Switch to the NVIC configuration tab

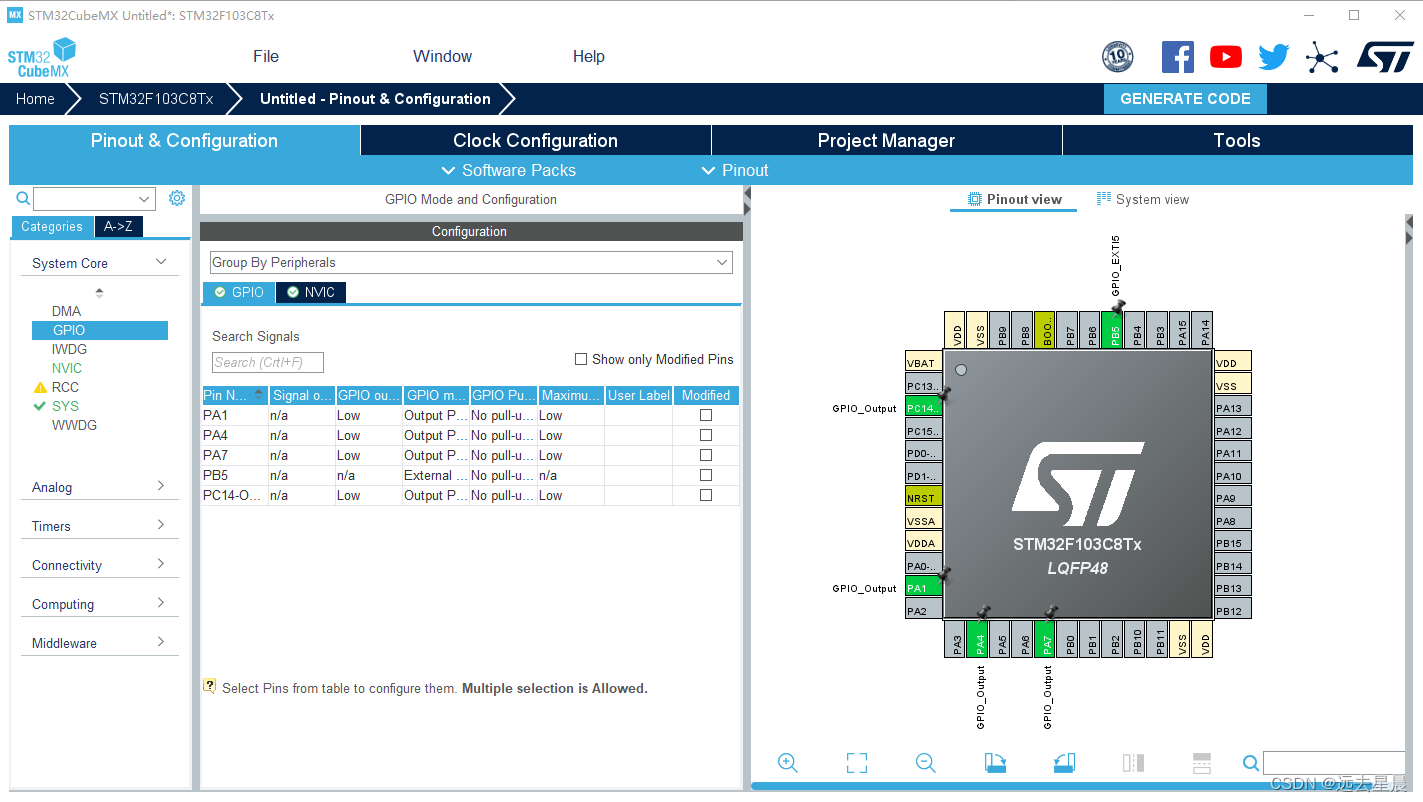[311, 292]
